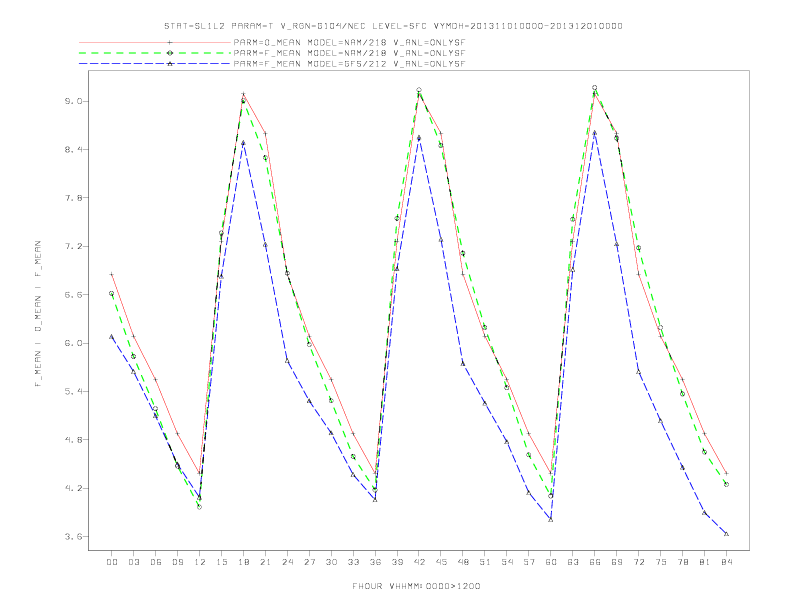
Task: Click the green dashed line sample in legend
Action: point(155,53)
